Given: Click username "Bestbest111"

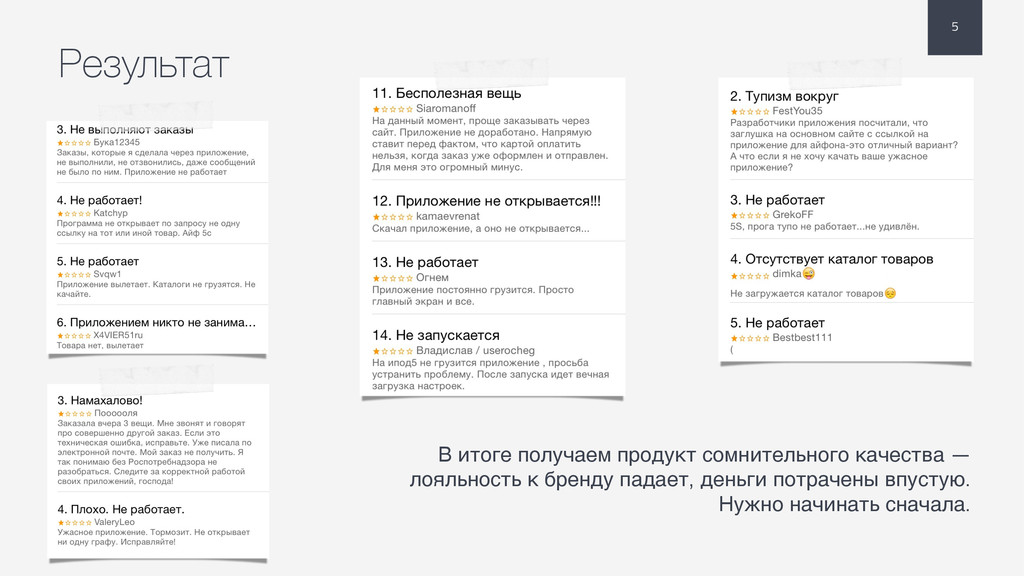Looking at the screenshot, I should tap(802, 338).
